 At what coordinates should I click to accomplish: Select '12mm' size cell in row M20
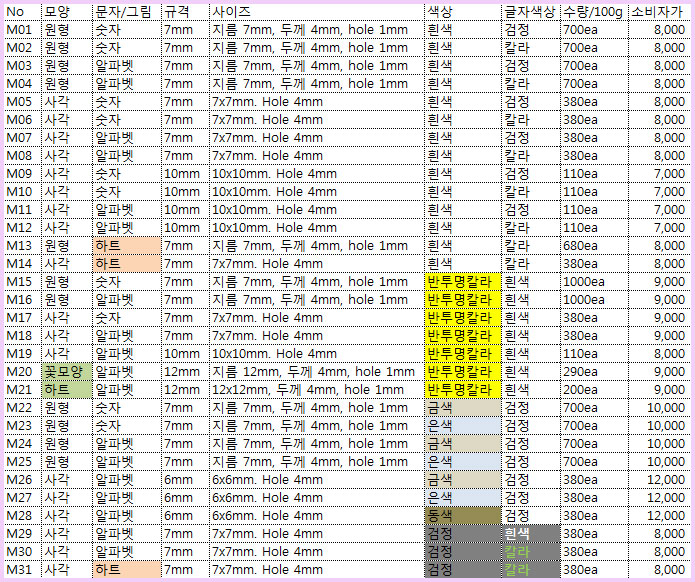point(185,371)
